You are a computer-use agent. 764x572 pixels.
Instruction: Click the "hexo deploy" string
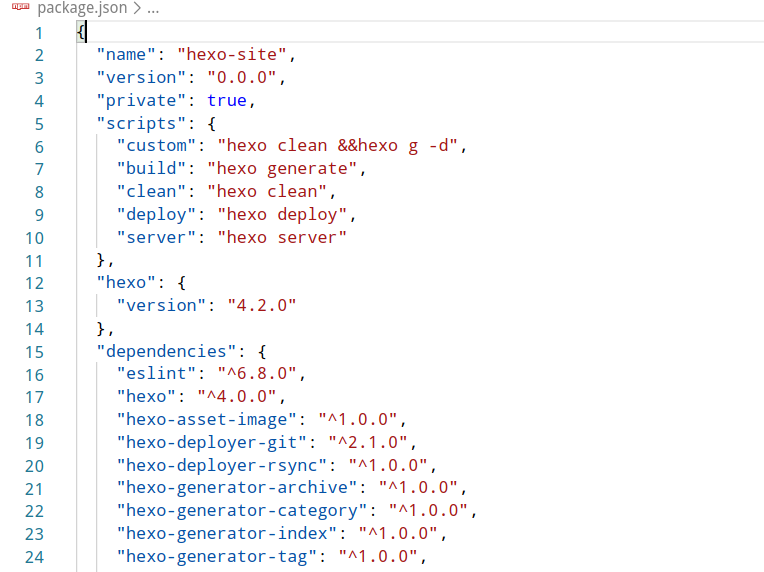click(282, 214)
